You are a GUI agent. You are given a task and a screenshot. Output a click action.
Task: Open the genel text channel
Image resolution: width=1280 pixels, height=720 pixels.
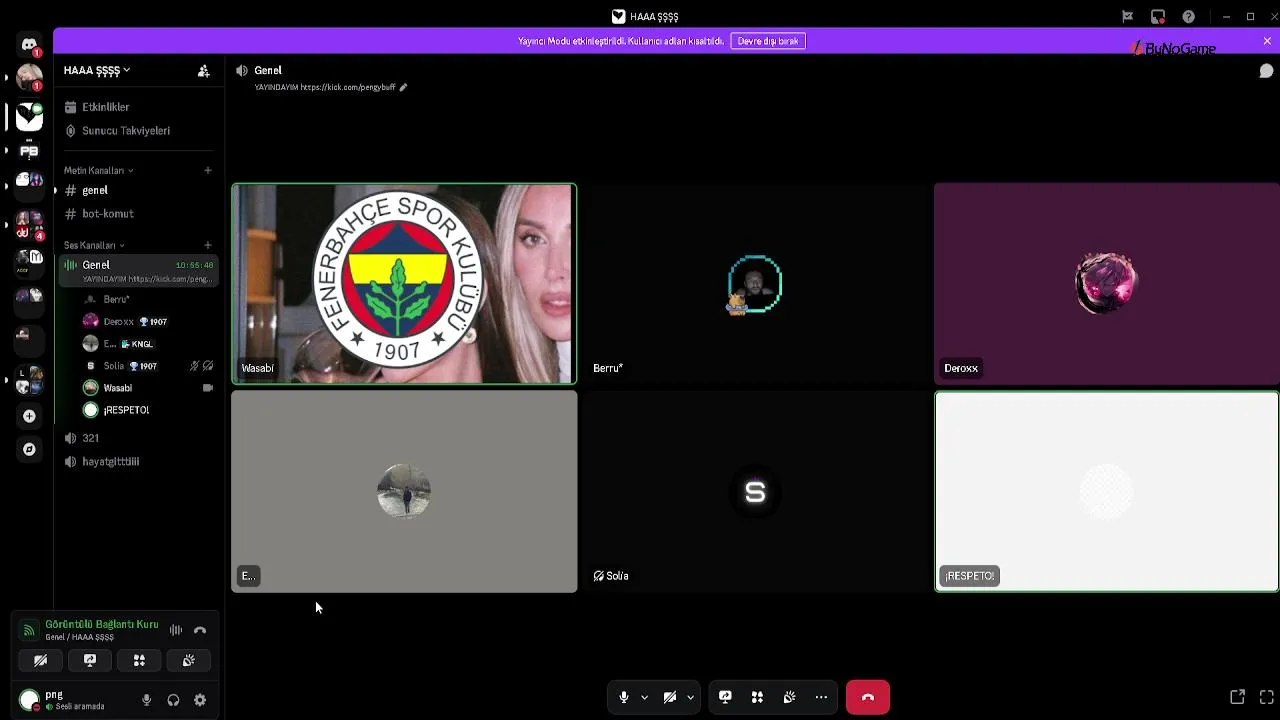pos(137,190)
